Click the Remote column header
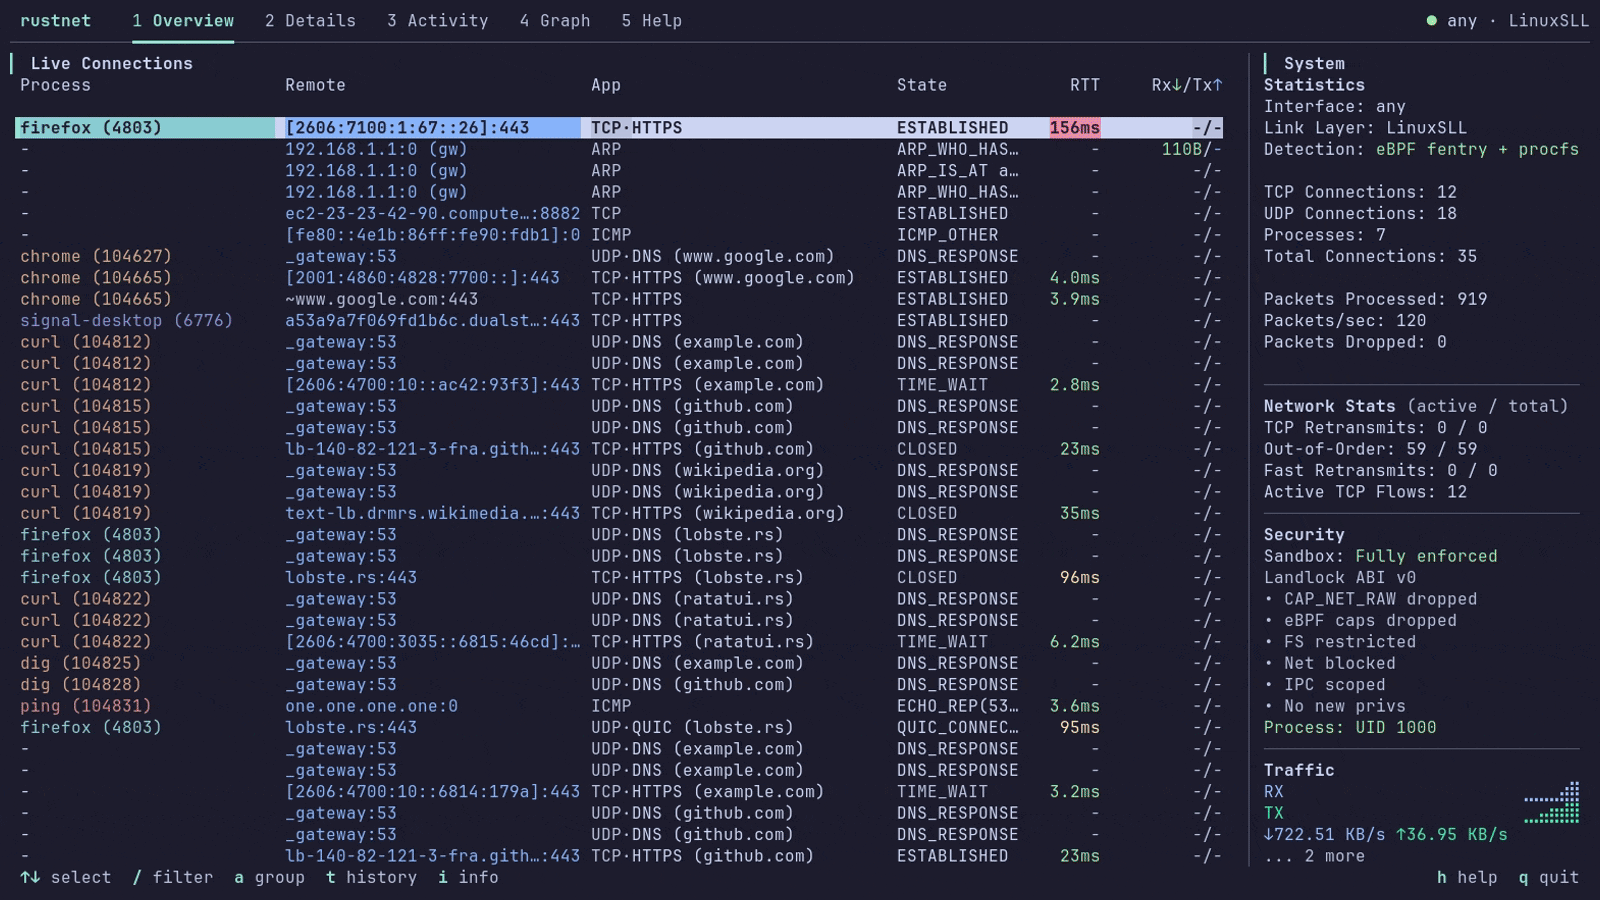 click(315, 85)
